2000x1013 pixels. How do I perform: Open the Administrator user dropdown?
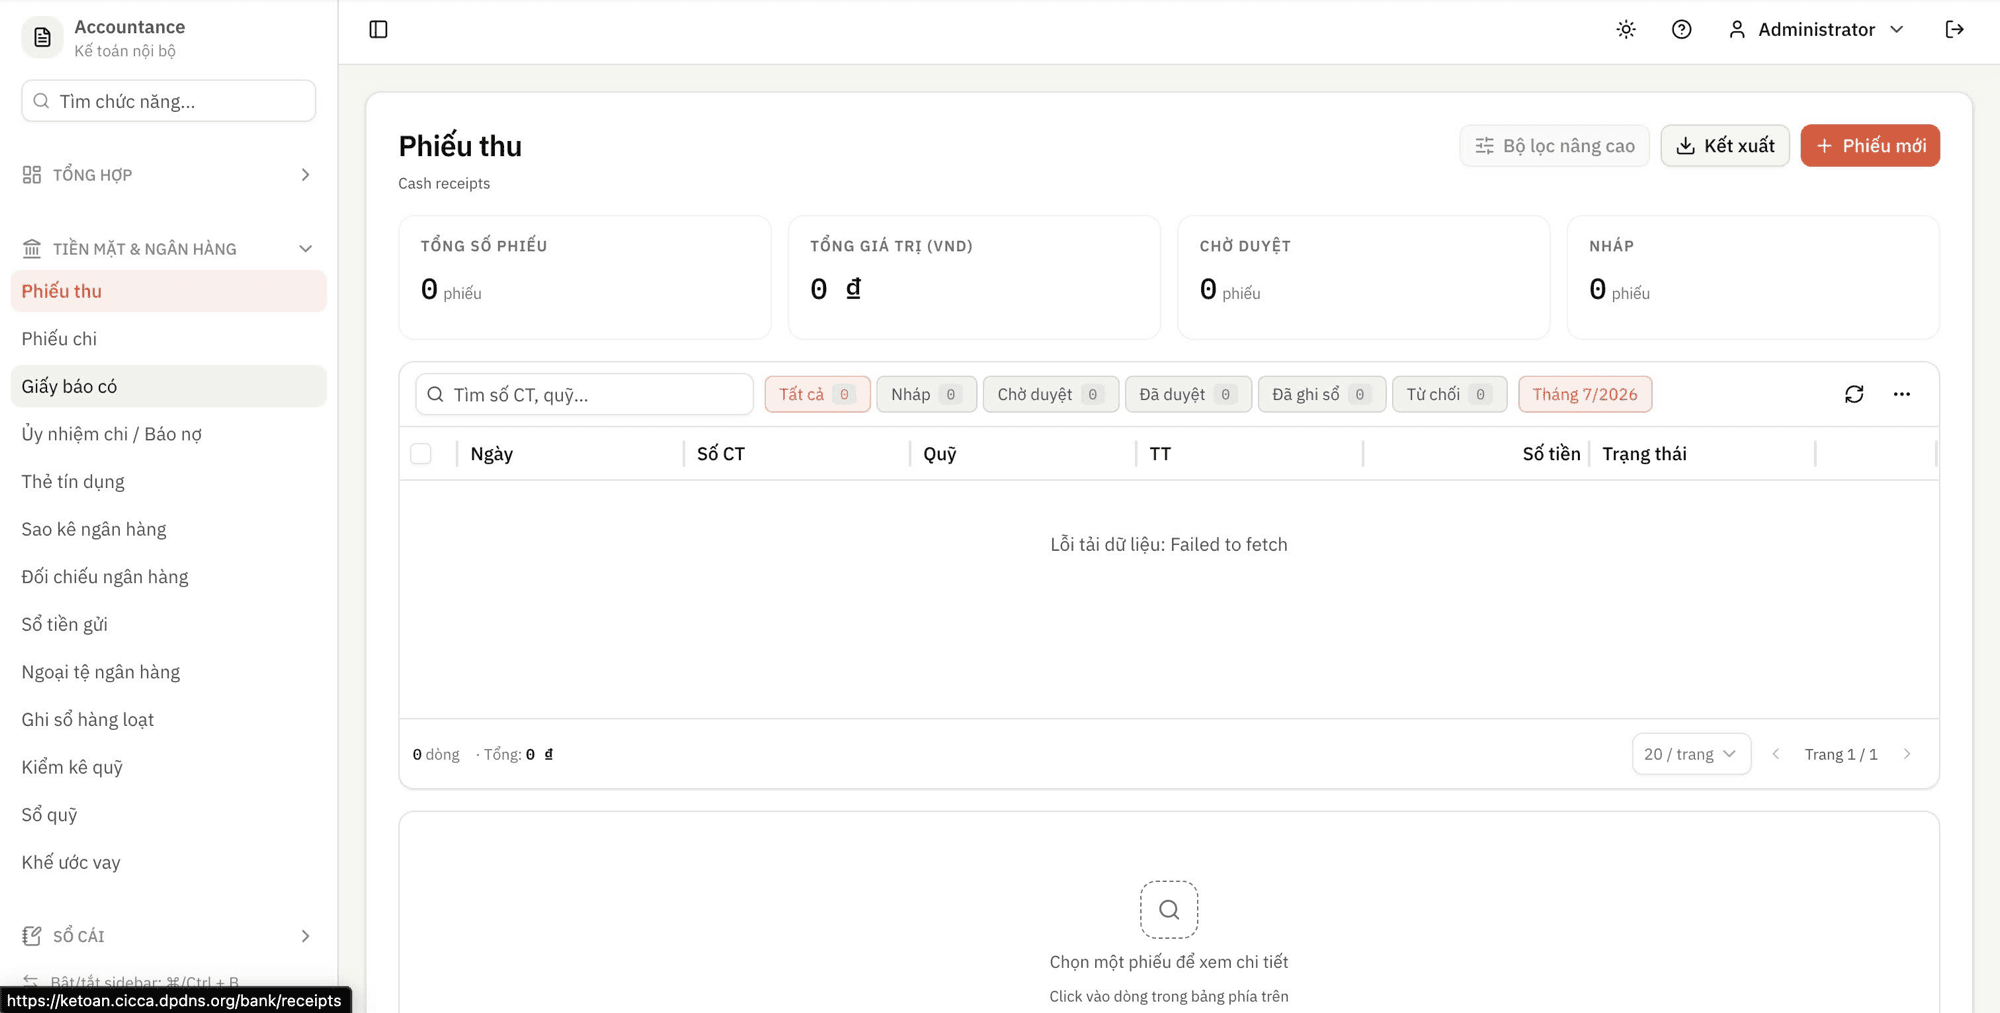coord(1816,30)
